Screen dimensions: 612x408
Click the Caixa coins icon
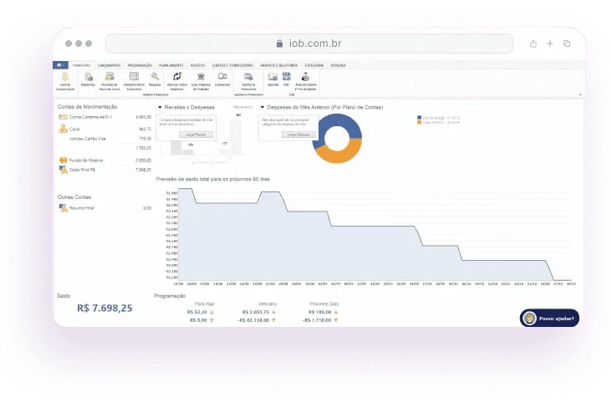click(63, 129)
